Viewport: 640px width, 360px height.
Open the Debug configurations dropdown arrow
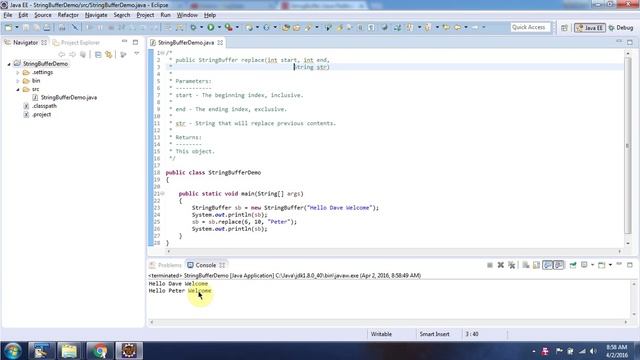(202, 27)
